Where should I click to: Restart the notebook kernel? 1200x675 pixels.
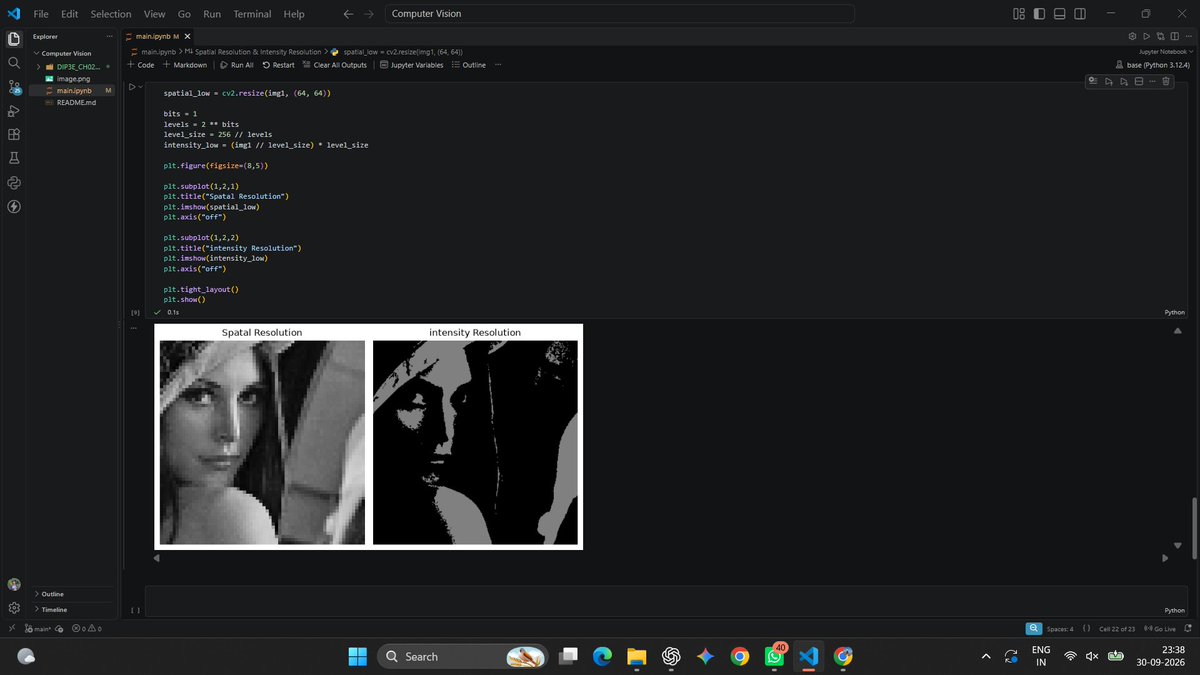pos(278,65)
